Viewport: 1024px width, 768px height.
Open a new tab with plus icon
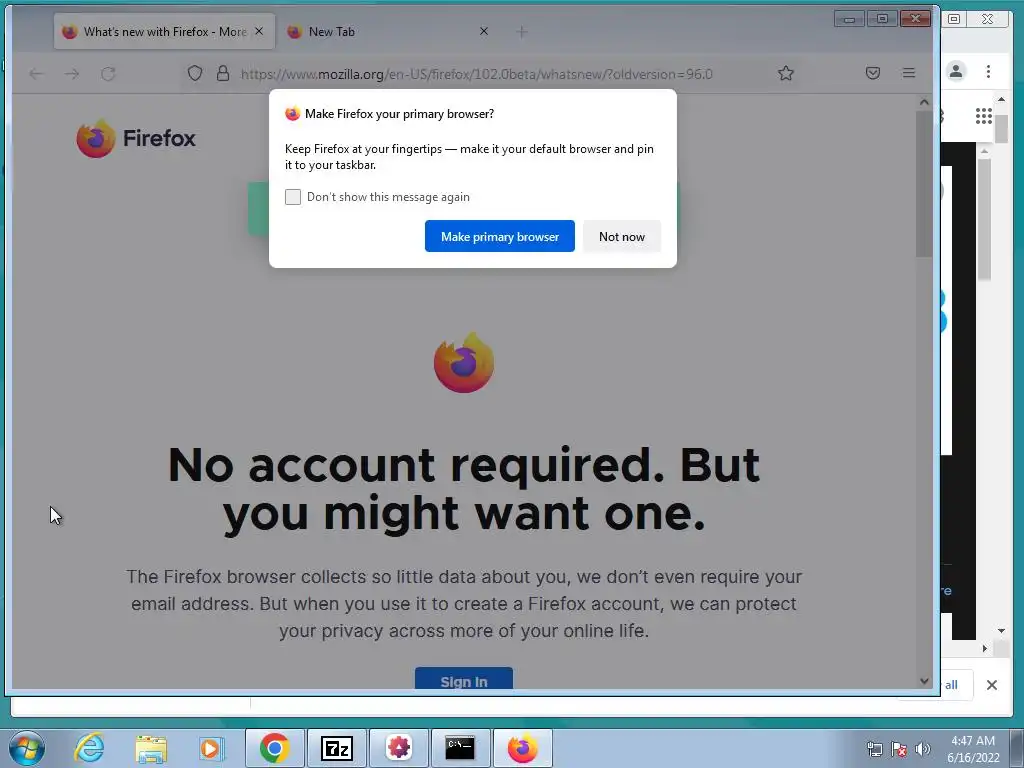click(521, 32)
